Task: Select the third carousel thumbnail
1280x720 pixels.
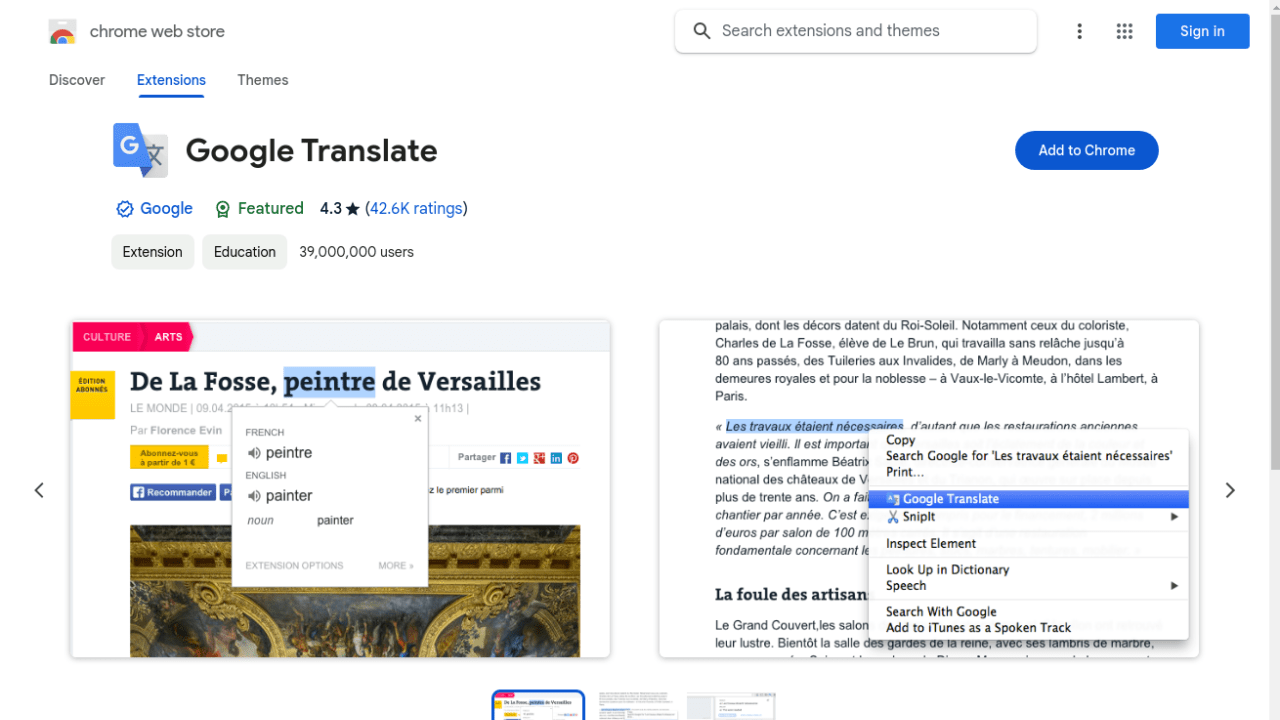Action: click(731, 706)
